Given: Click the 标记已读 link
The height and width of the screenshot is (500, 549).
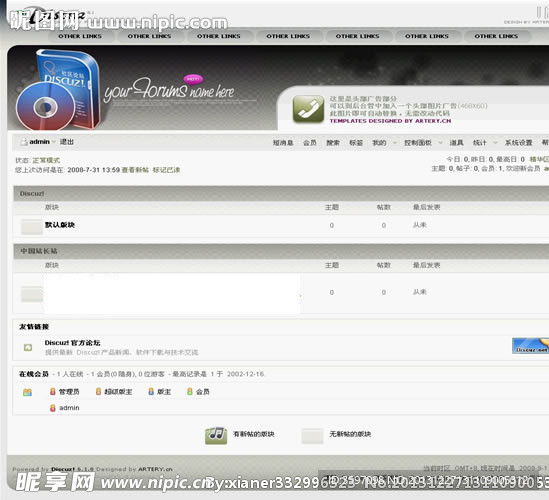Looking at the screenshot, I should (x=166, y=170).
